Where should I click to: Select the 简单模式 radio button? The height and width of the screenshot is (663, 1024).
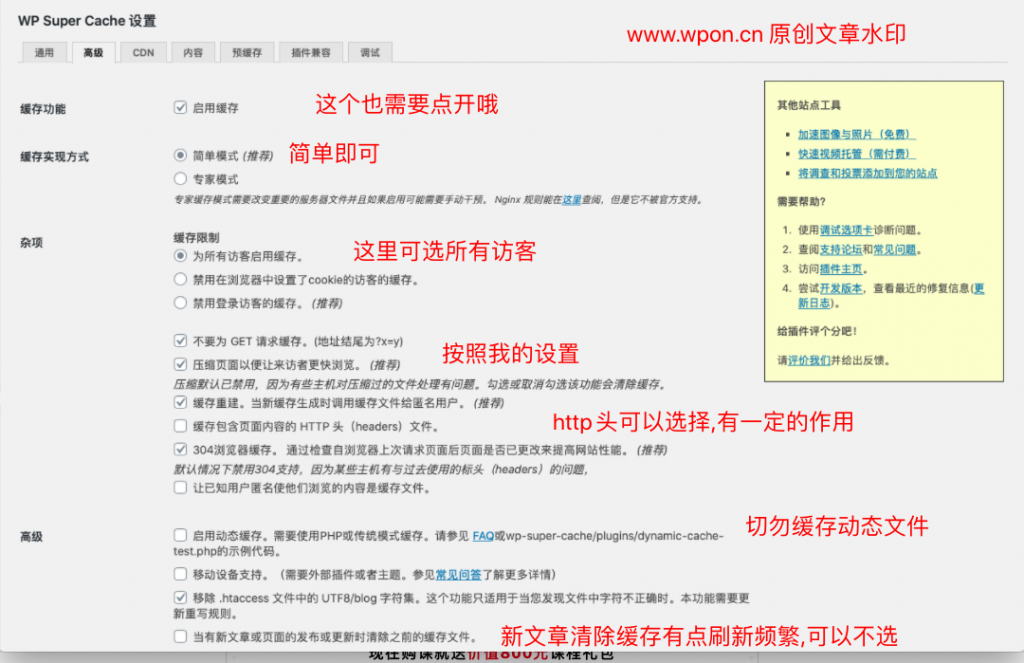point(181,156)
